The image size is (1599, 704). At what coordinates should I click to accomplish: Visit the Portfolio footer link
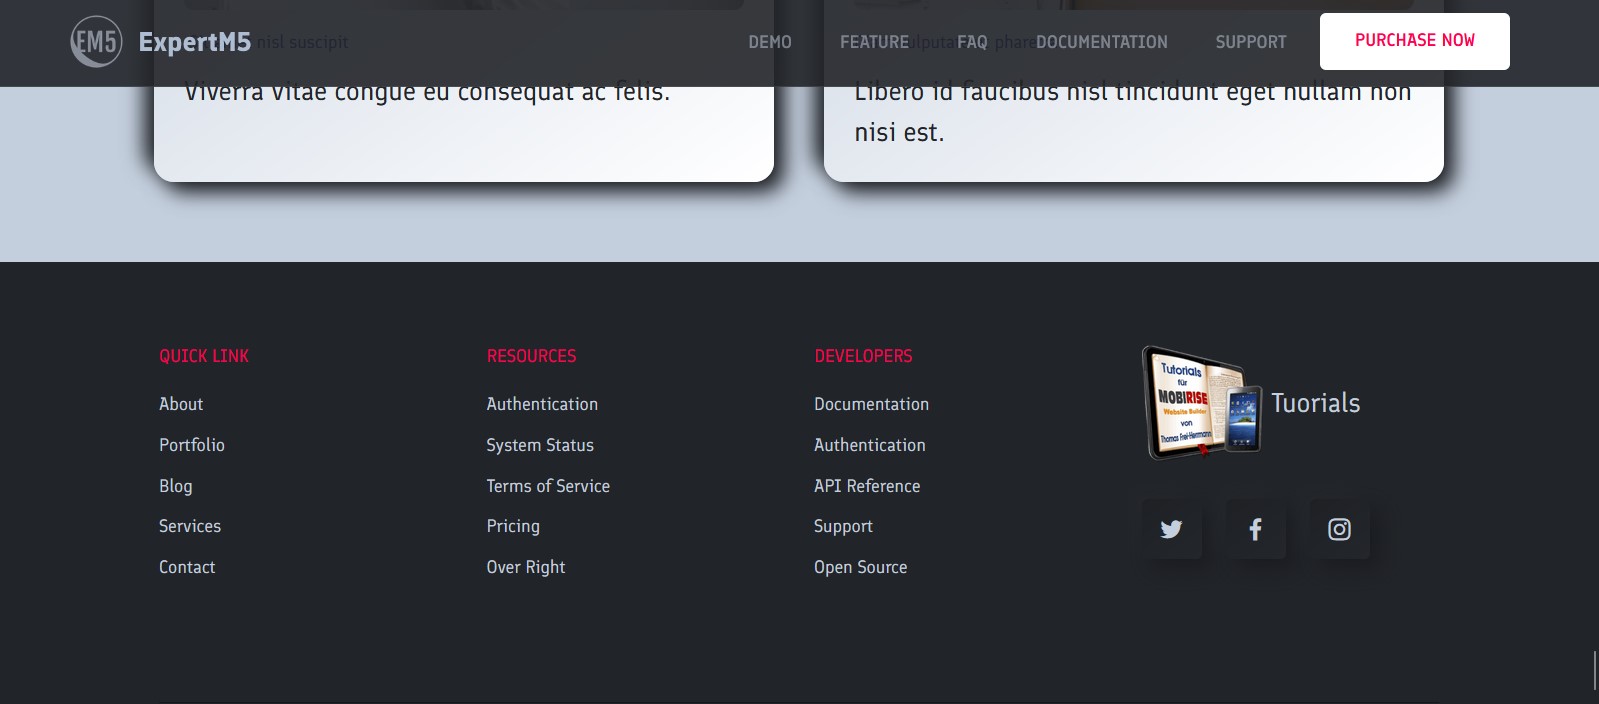[192, 445]
